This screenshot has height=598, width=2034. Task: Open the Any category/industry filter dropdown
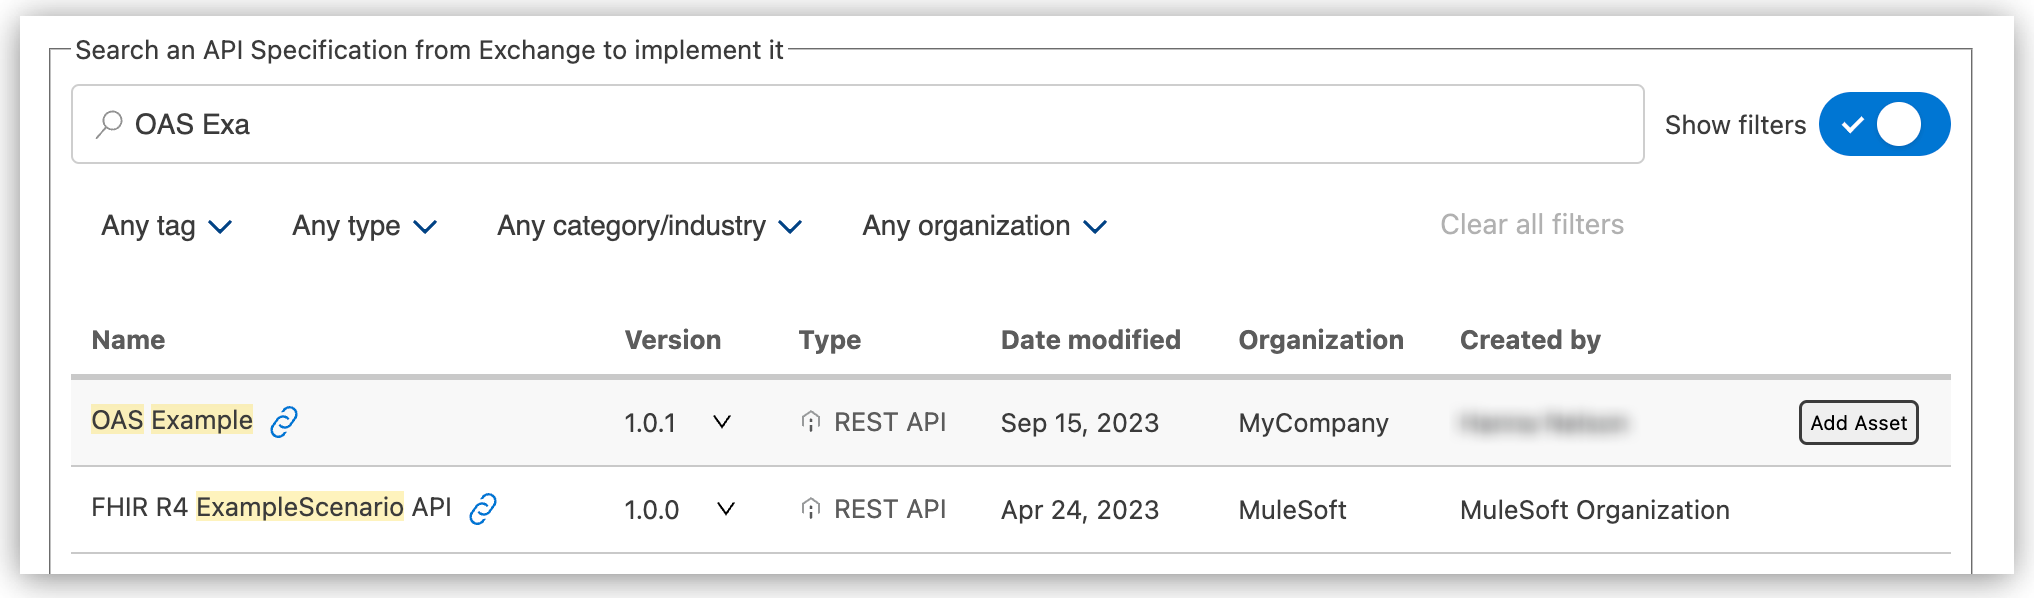click(x=648, y=226)
